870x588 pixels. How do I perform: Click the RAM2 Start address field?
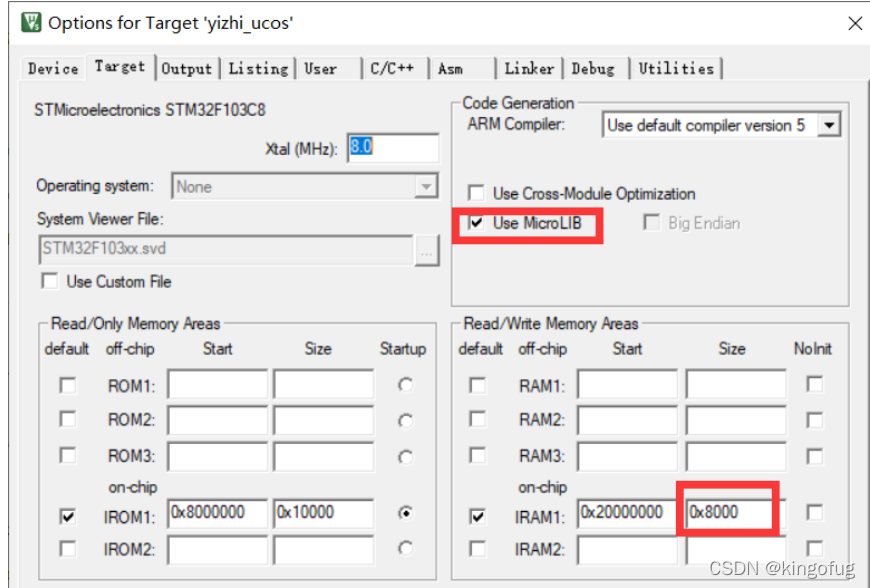click(628, 420)
